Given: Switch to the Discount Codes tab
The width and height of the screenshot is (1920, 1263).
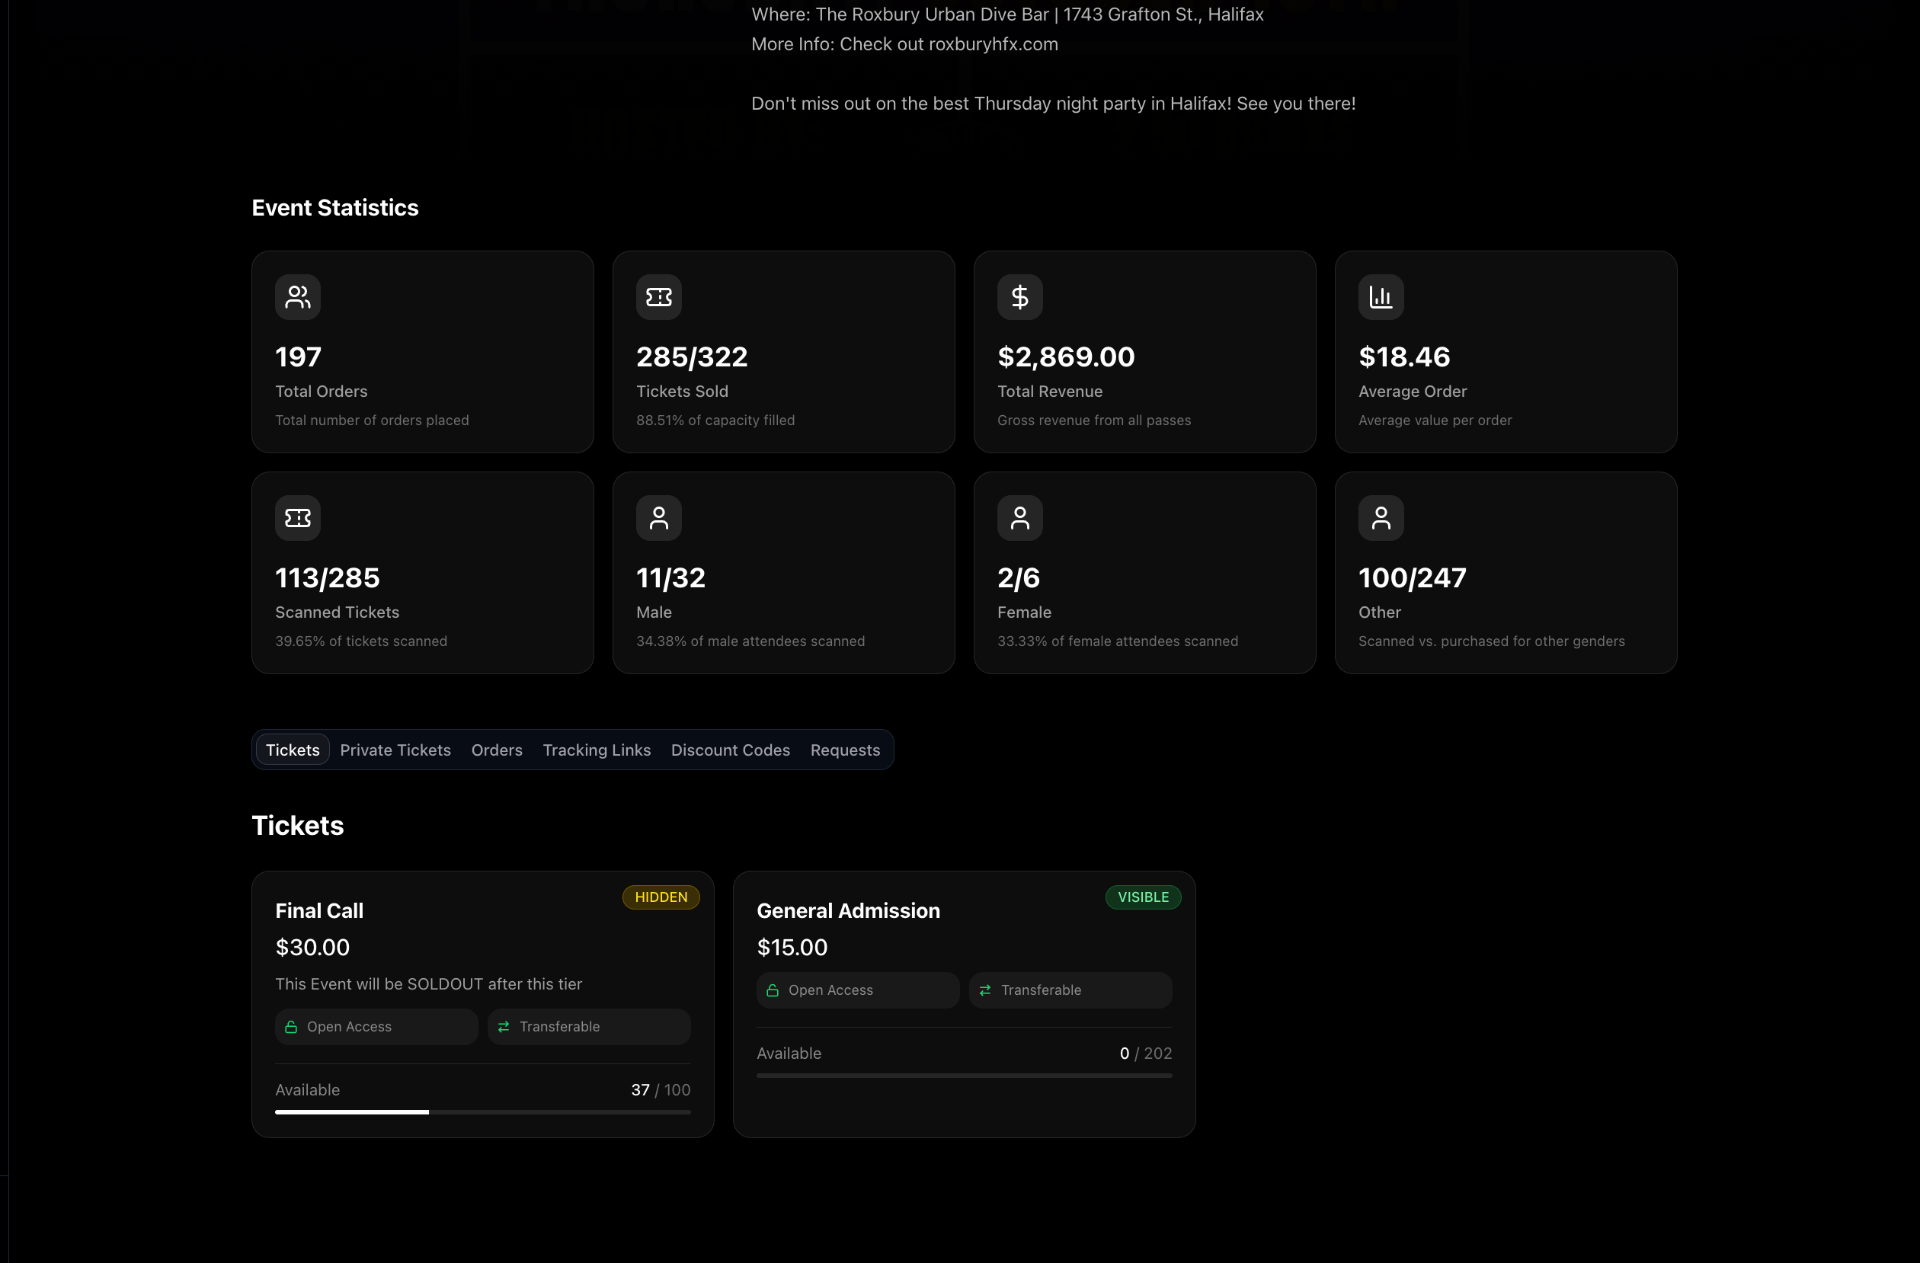Looking at the screenshot, I should [730, 750].
